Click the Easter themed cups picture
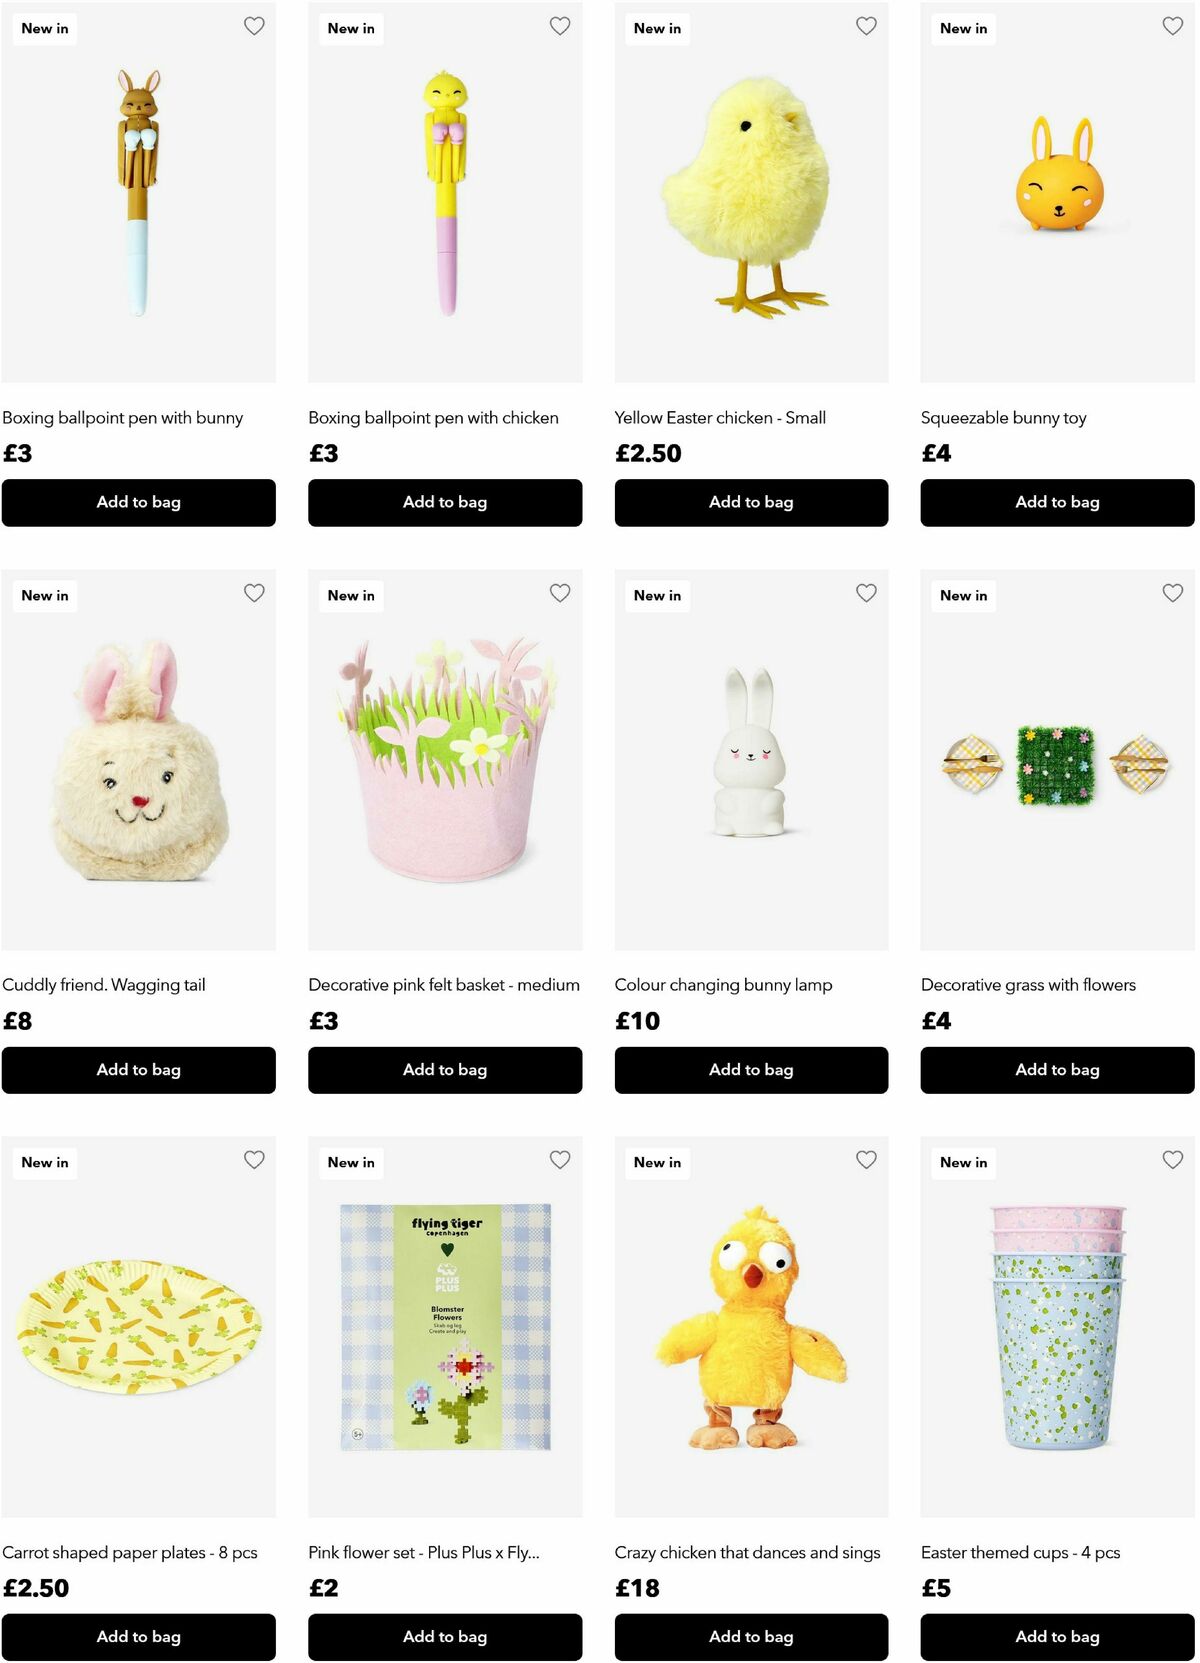1200x1663 pixels. point(1057,1327)
